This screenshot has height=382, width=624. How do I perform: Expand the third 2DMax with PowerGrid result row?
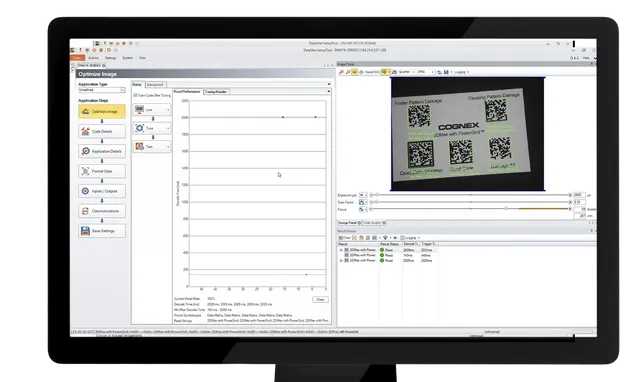[x=341, y=260]
